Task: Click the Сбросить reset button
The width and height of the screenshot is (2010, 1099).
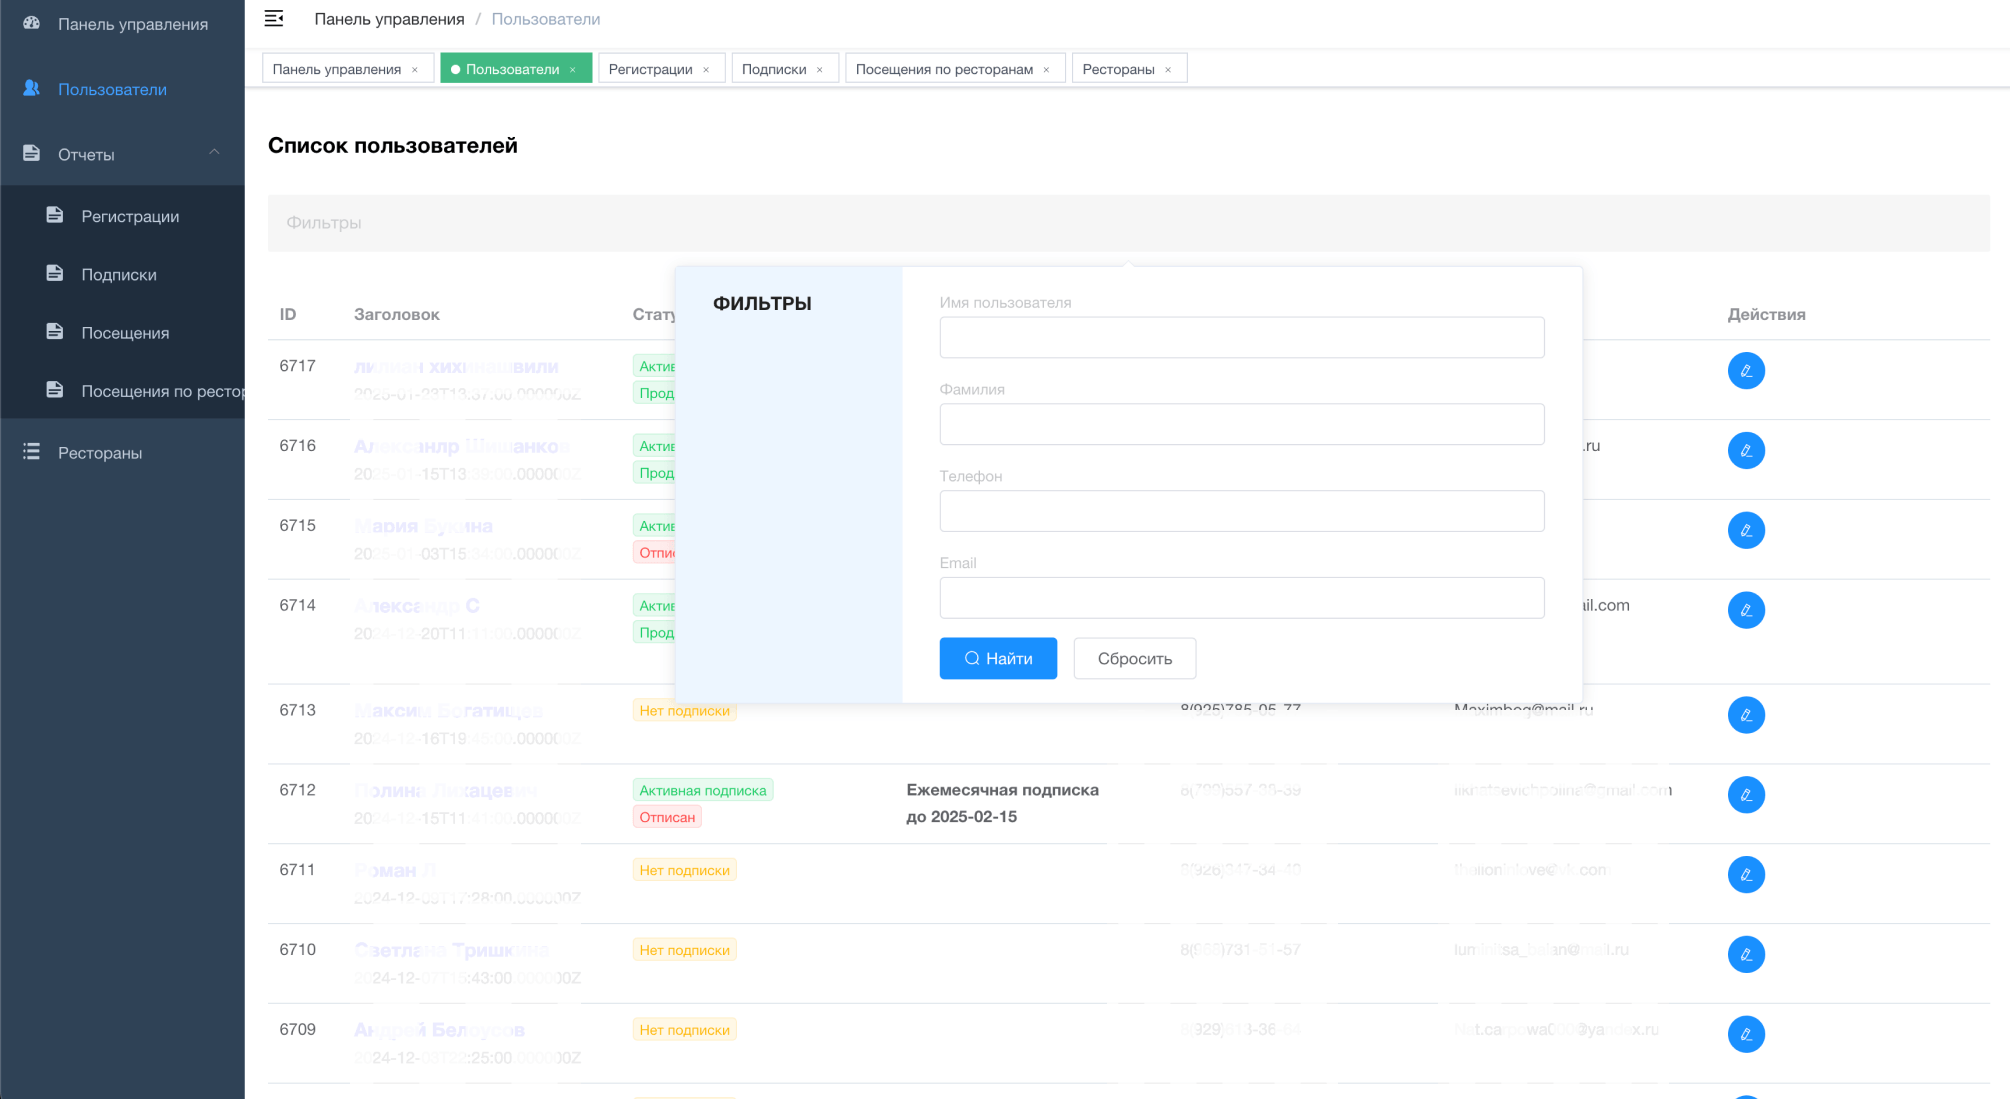Action: [x=1134, y=659]
